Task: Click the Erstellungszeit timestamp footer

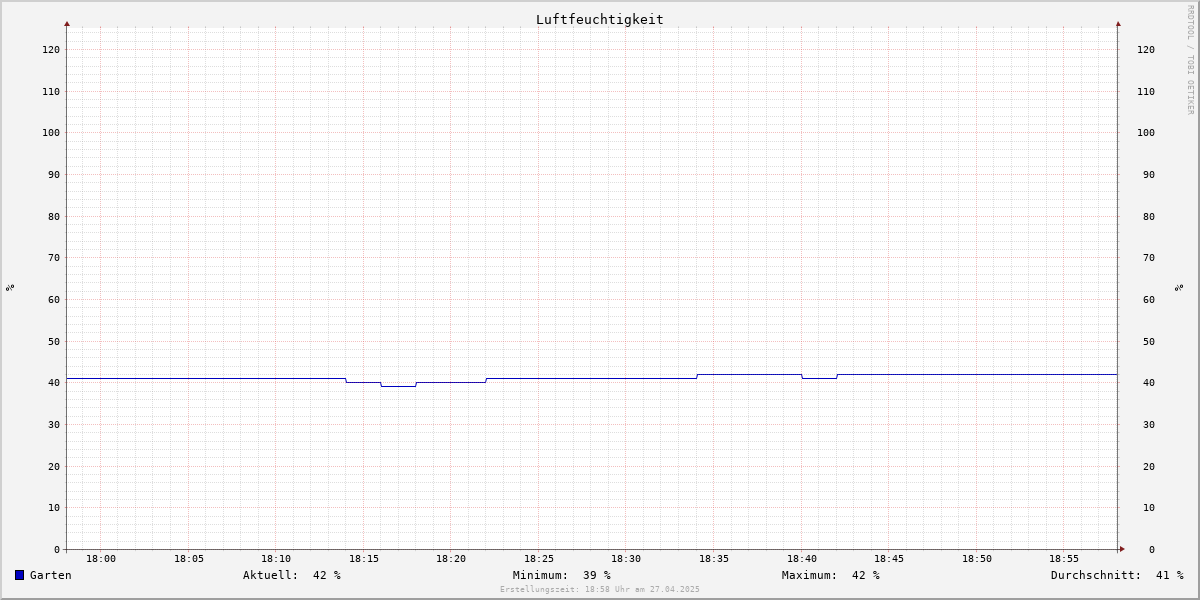Action: tap(600, 589)
